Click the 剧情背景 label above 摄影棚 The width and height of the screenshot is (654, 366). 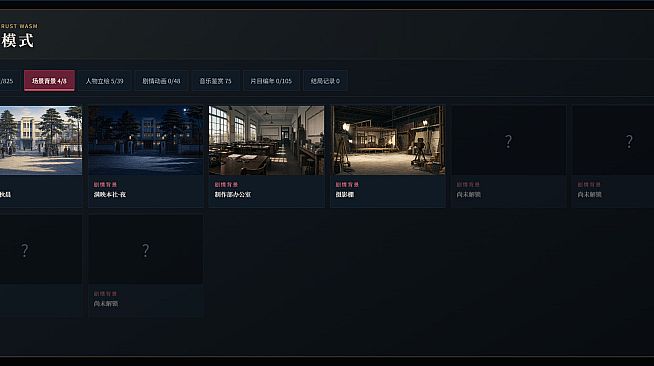347,184
